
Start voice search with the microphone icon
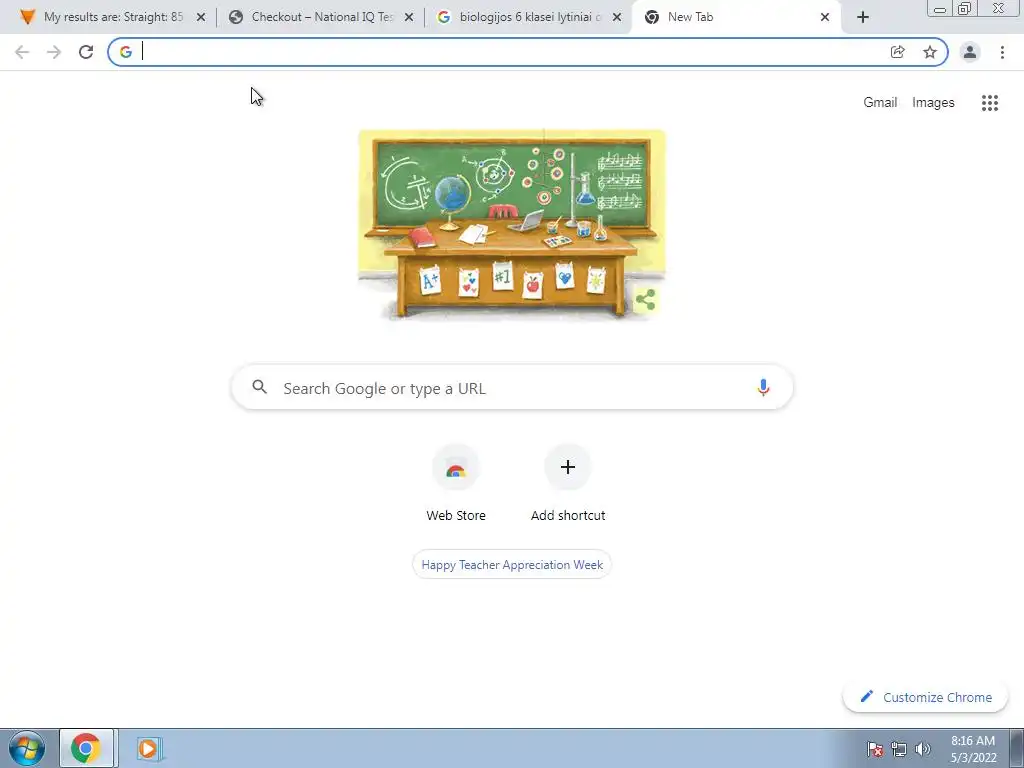763,388
